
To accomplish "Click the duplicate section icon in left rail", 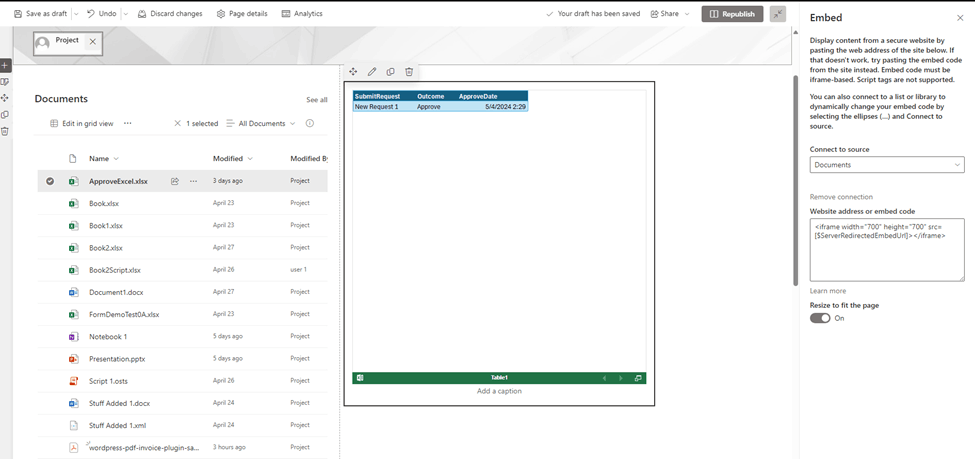I will click(x=5, y=114).
